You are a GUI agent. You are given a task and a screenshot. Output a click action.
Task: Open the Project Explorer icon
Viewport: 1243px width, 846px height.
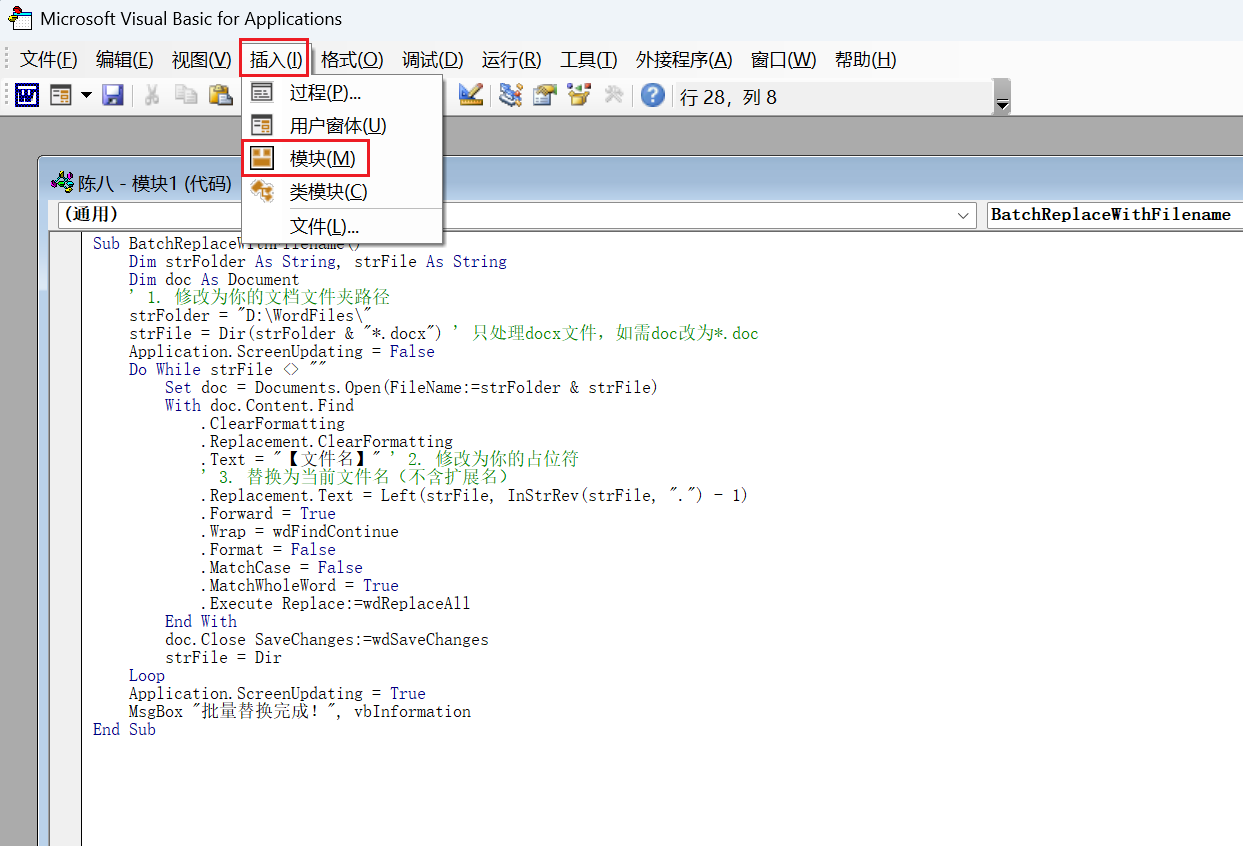511,95
